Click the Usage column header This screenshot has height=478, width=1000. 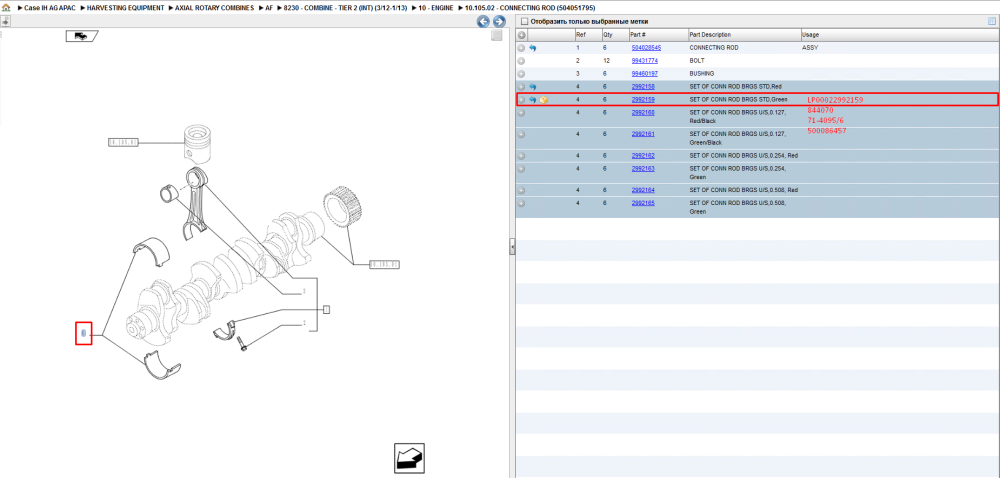click(x=810, y=35)
